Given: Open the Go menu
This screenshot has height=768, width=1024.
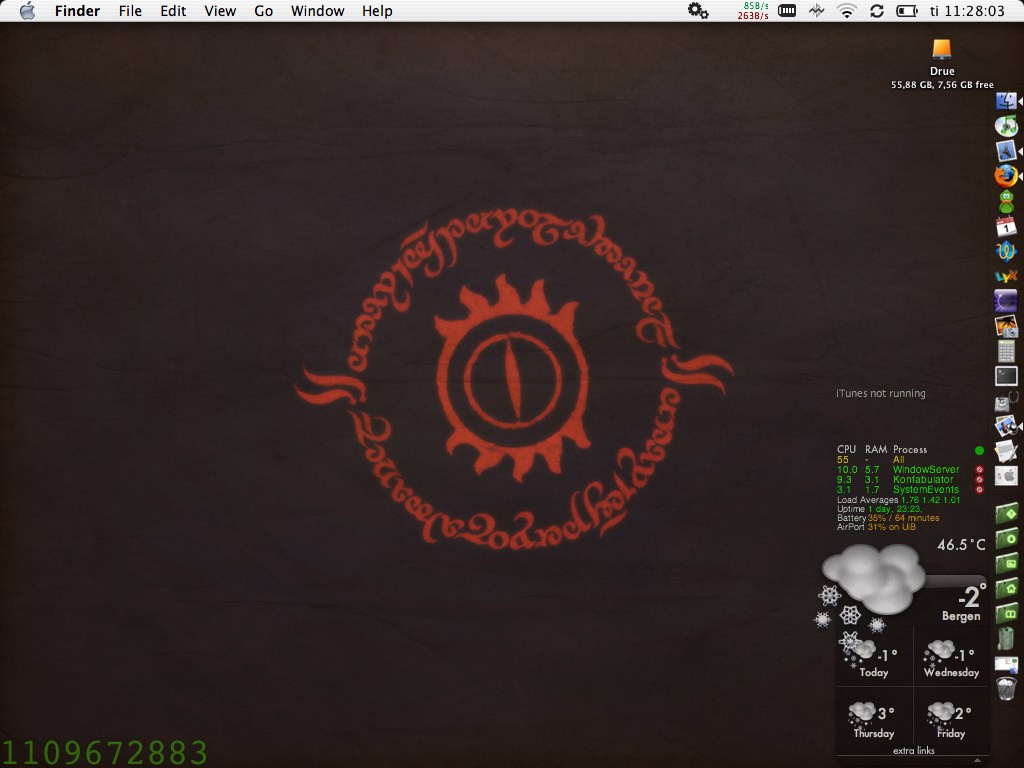Looking at the screenshot, I should click(263, 11).
